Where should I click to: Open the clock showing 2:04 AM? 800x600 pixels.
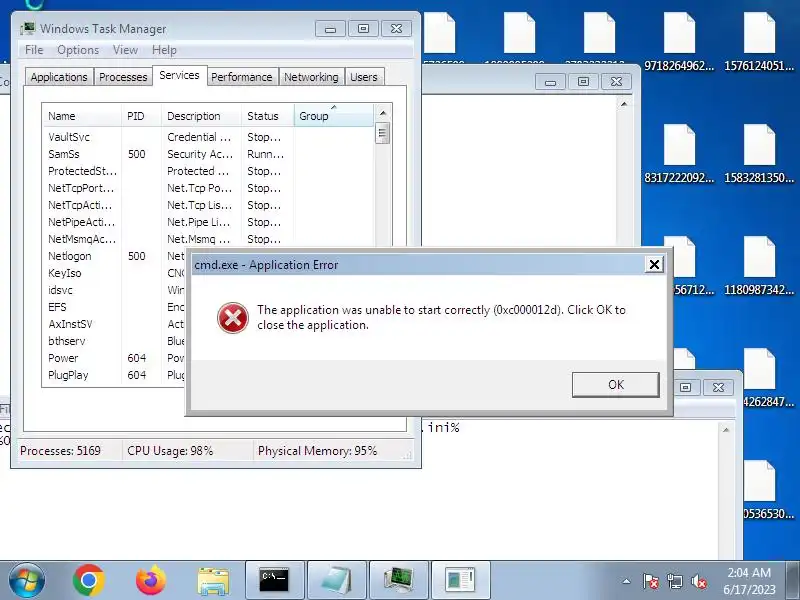749,581
